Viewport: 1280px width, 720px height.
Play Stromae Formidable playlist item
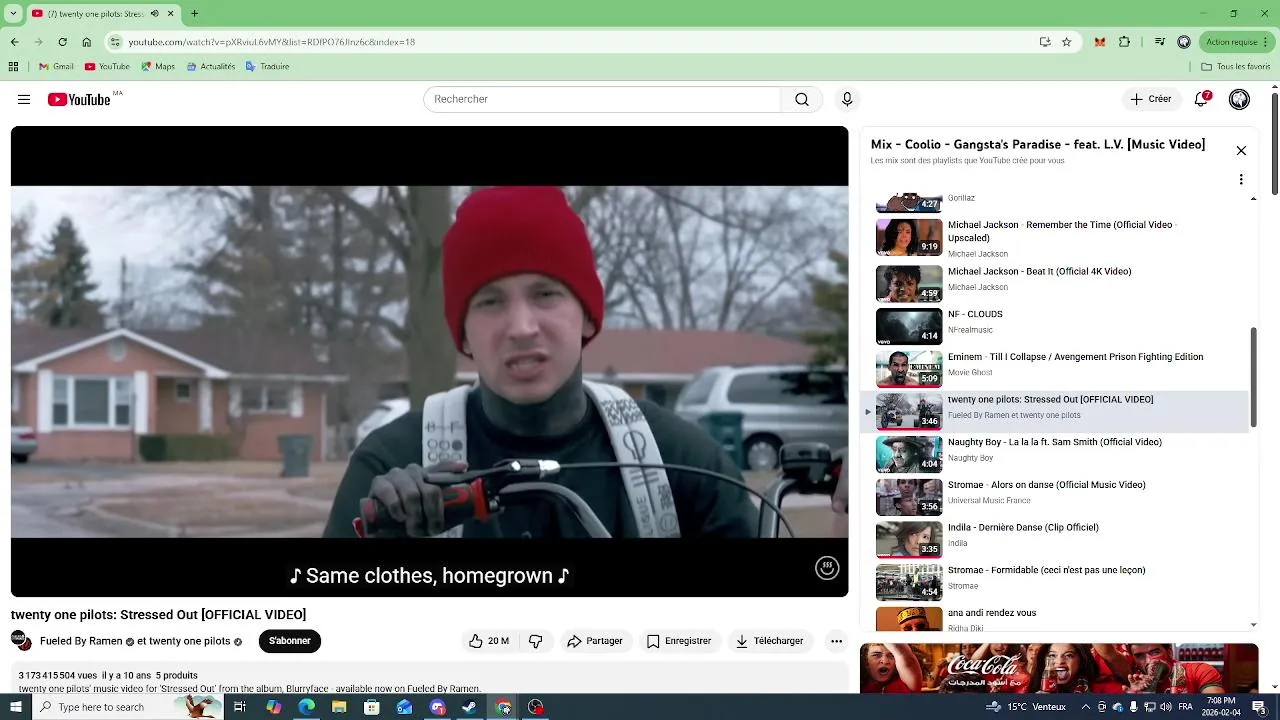[1055, 582]
